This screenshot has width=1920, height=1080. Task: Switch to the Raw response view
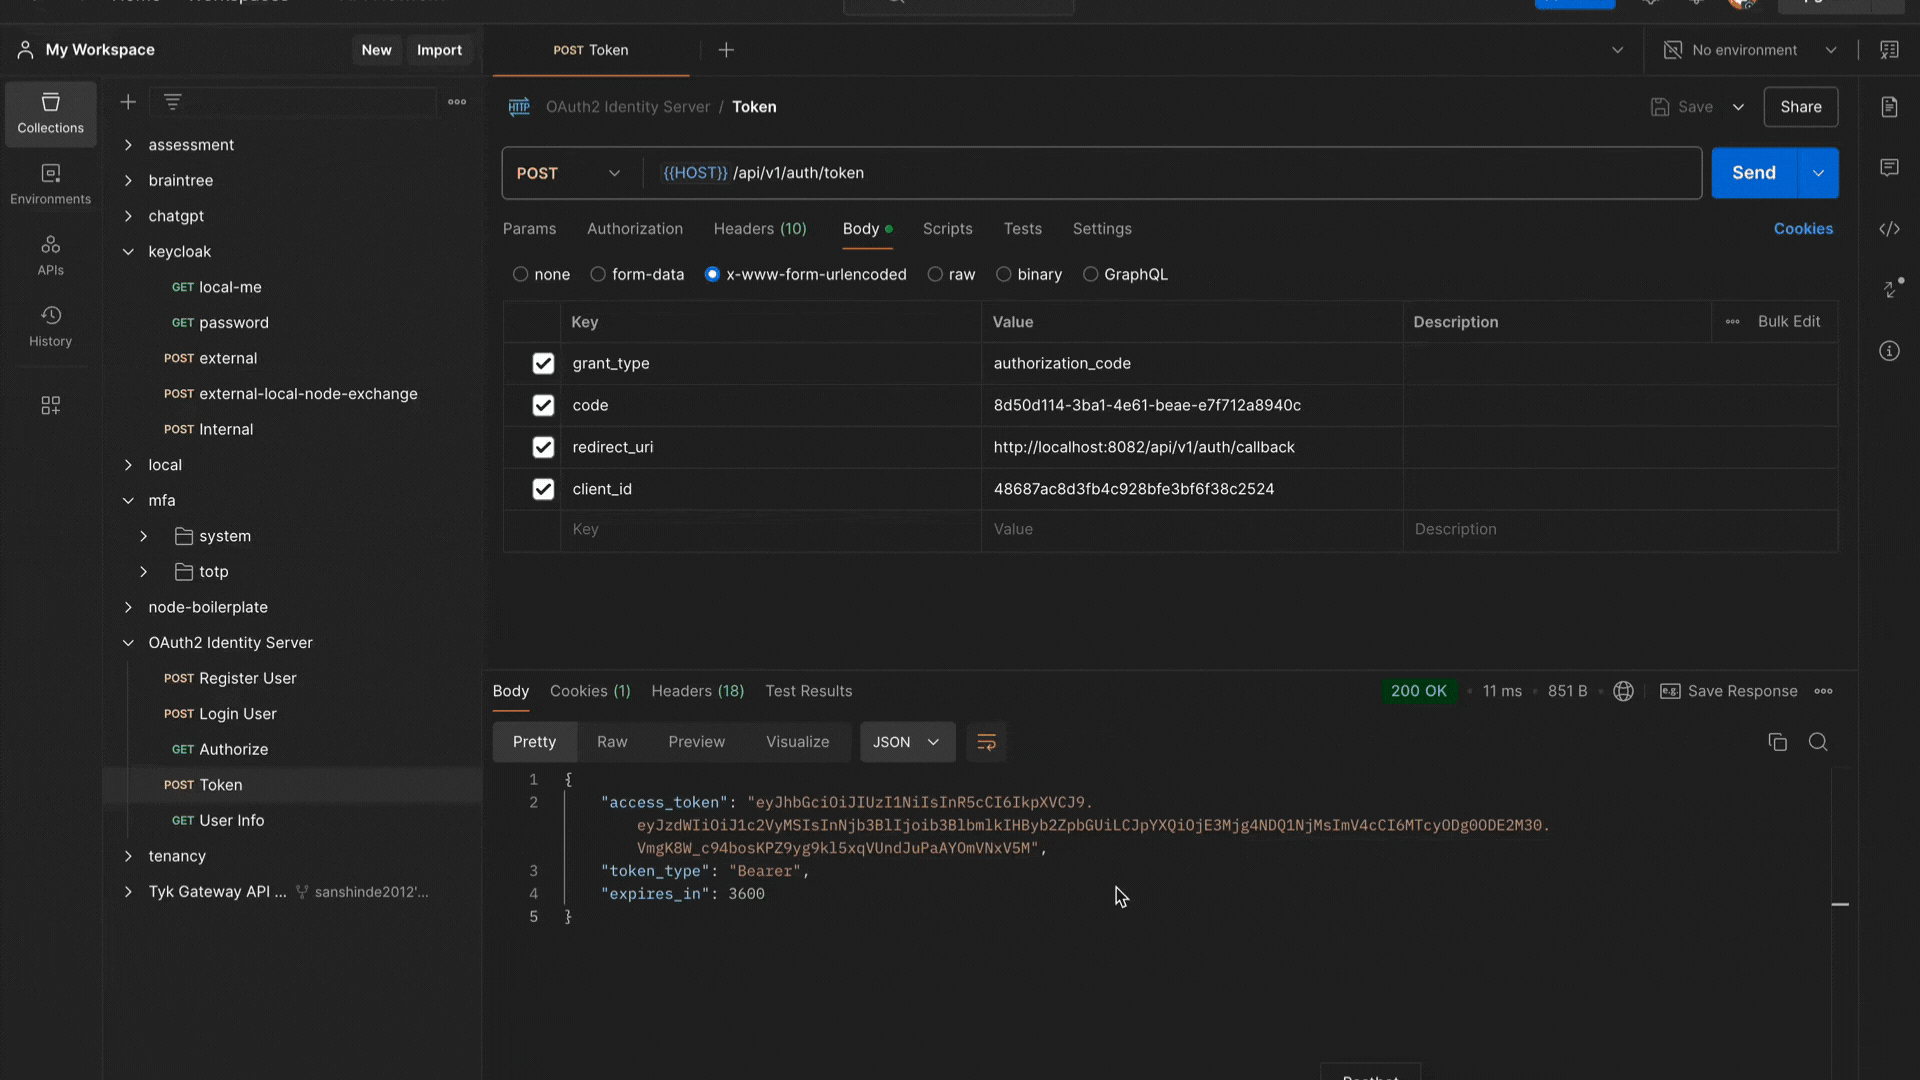[612, 742]
